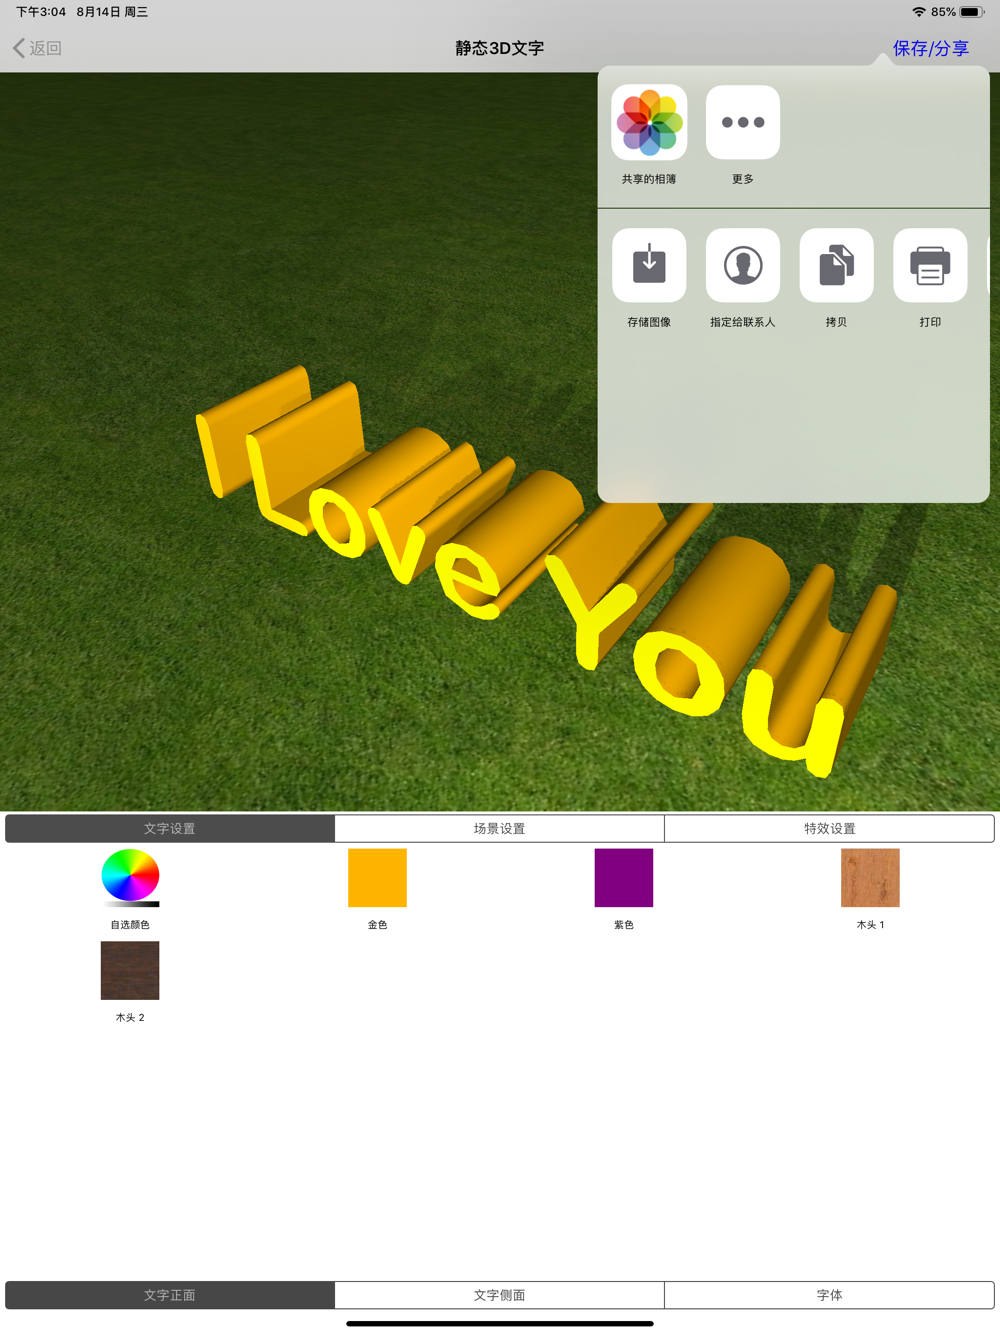Check the battery icon in status bar
The image size is (1000, 1334).
tap(971, 12)
